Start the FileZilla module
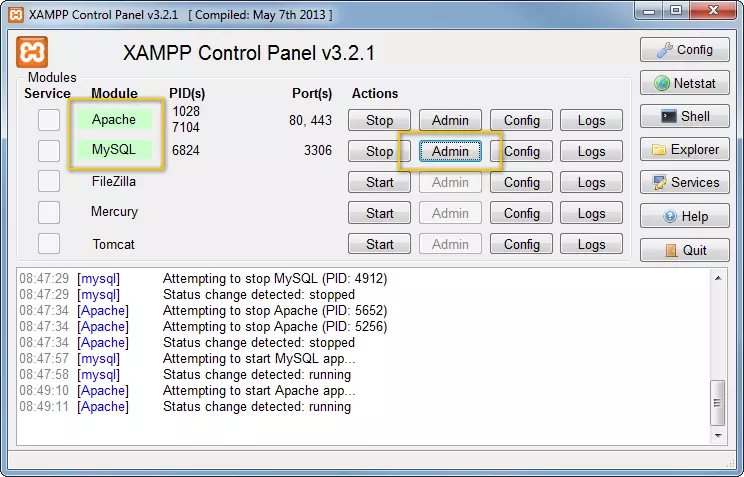This screenshot has width=744, height=477. tap(379, 182)
